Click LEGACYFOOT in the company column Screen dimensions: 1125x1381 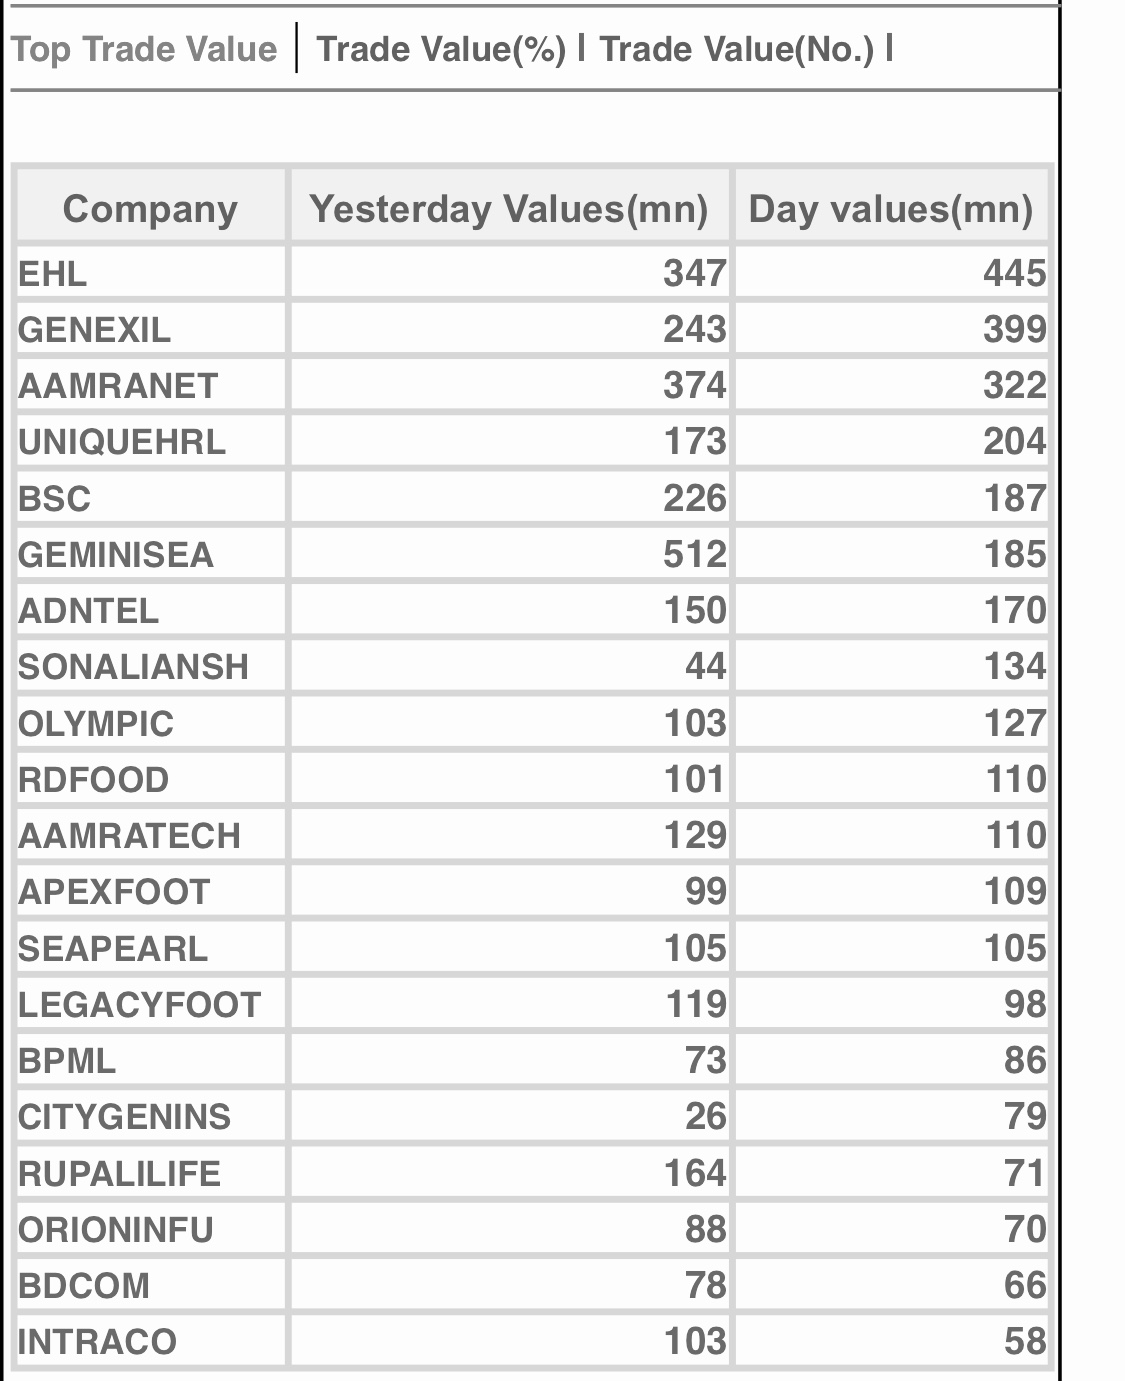[139, 1004]
